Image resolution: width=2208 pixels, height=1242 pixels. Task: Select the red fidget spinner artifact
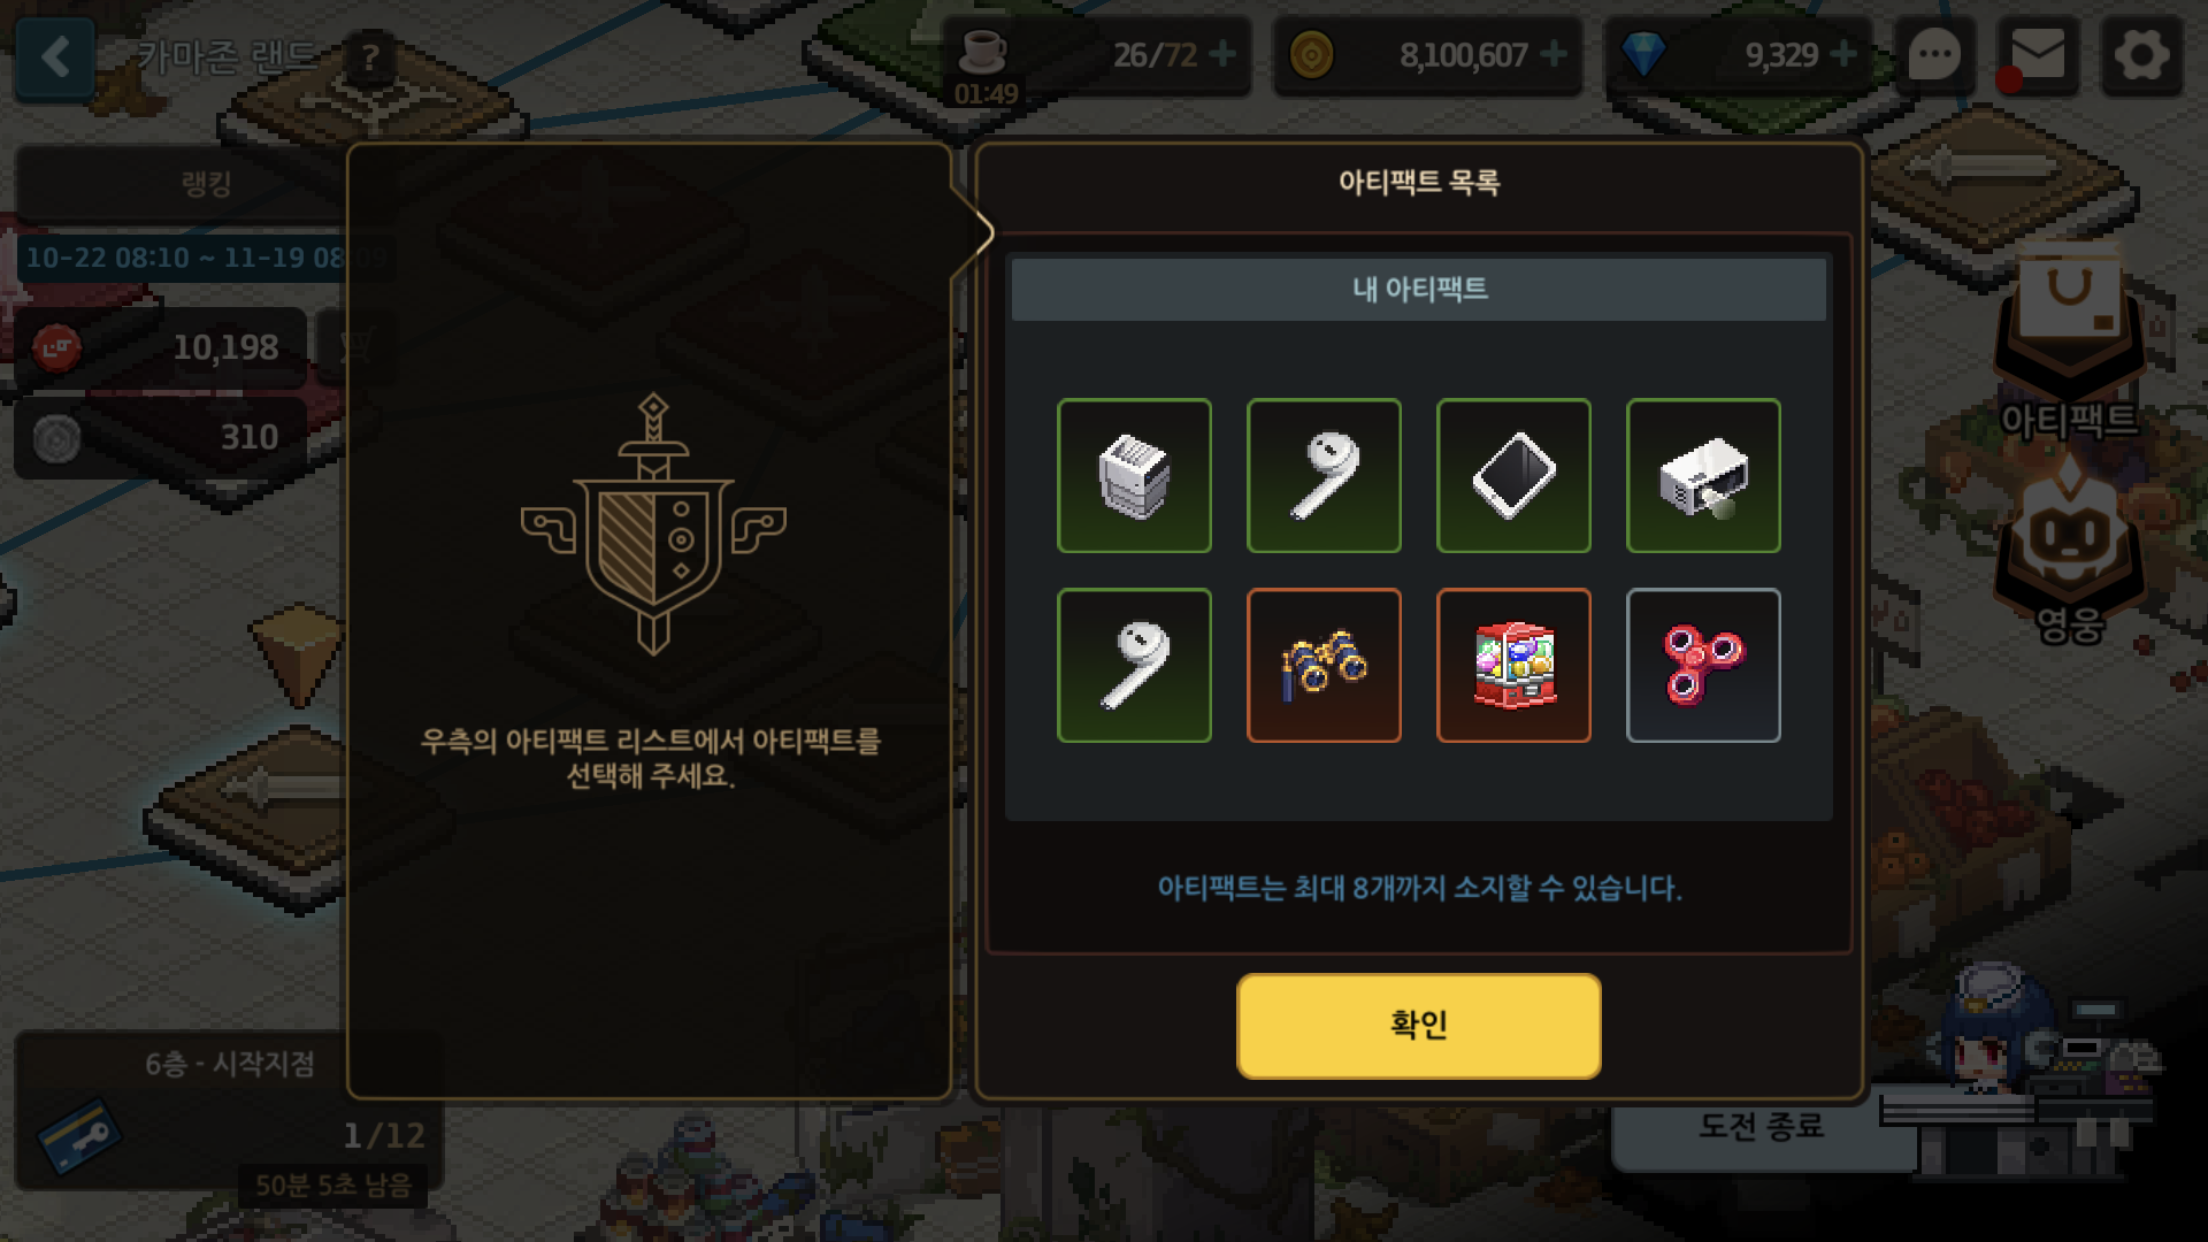pos(1703,665)
